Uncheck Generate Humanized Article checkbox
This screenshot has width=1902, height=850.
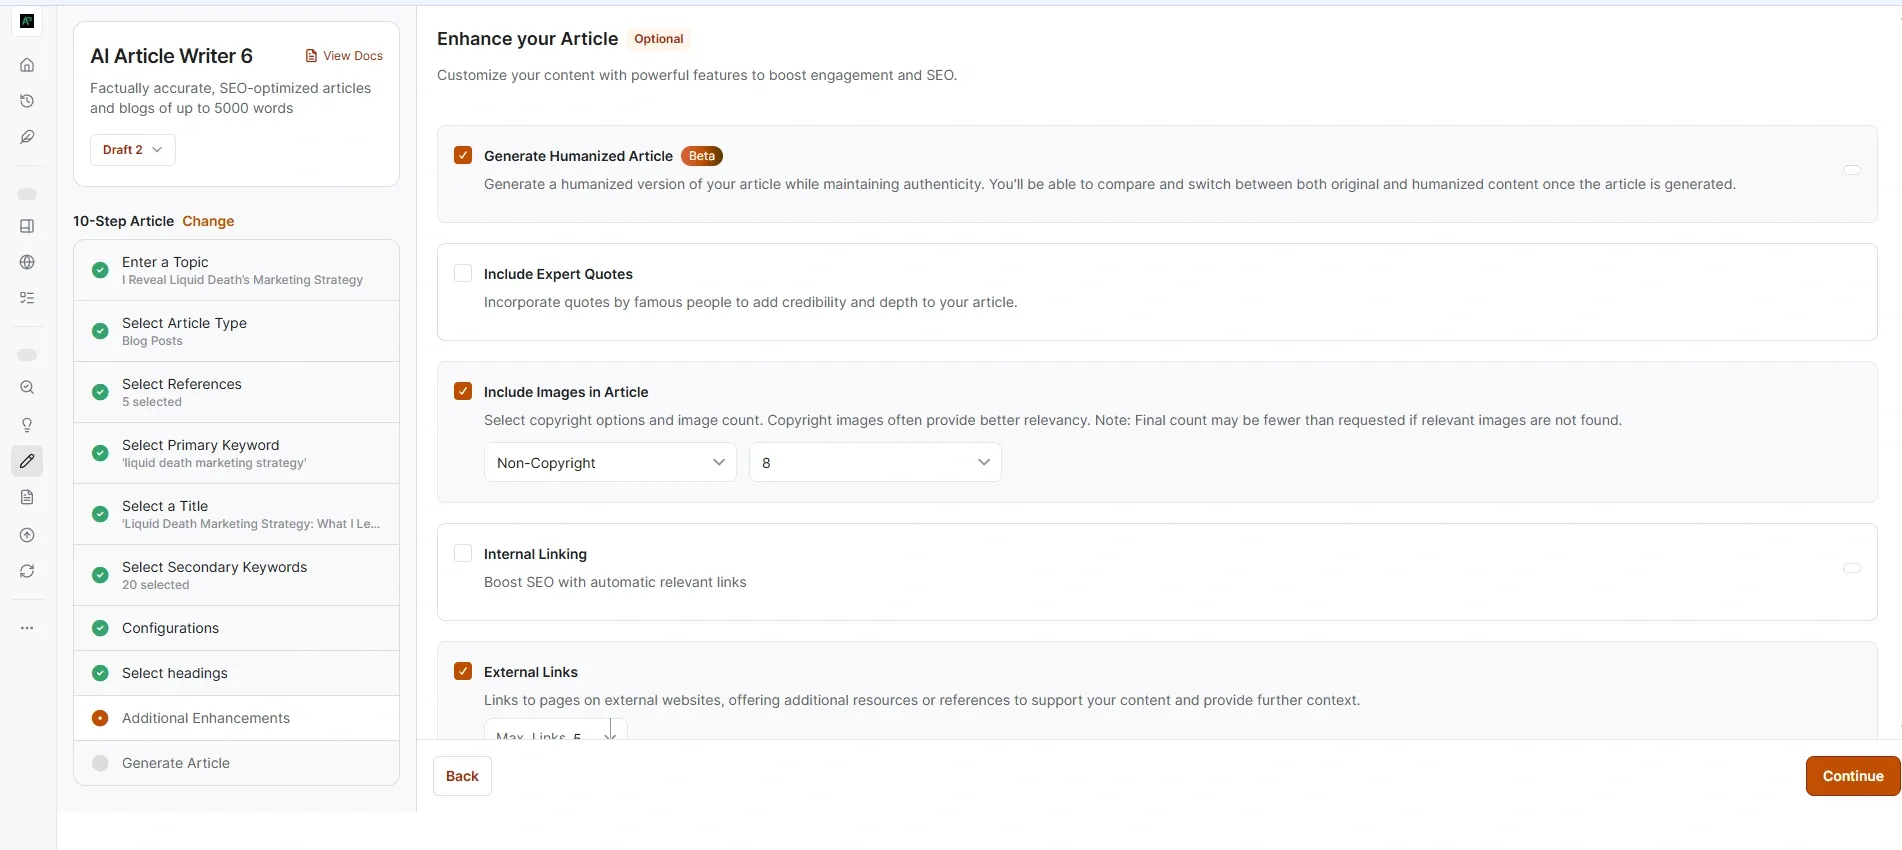[x=463, y=155]
